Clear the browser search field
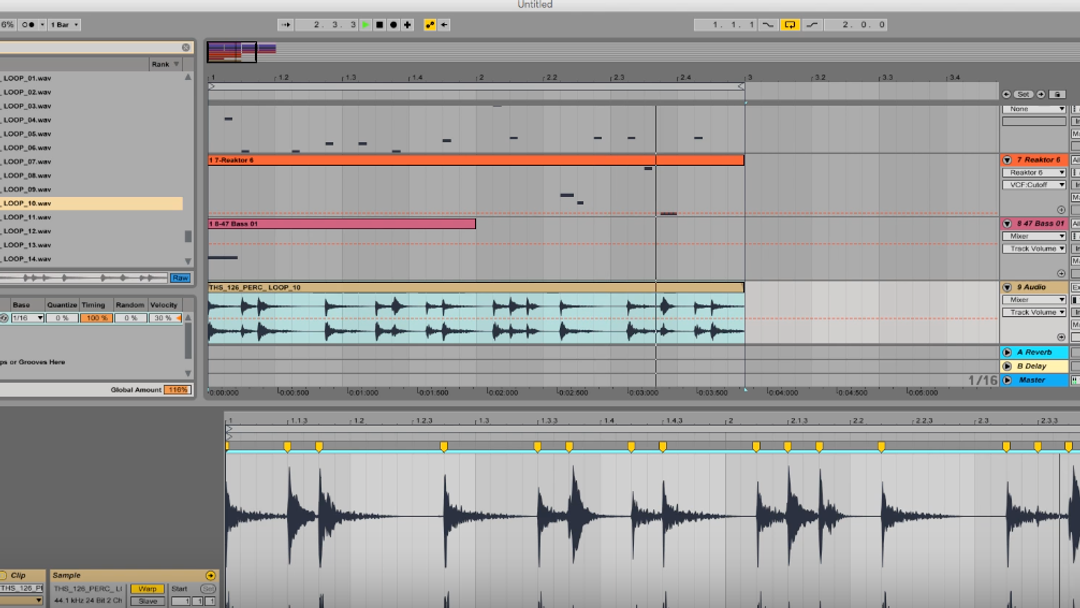The image size is (1080, 608). [x=186, y=47]
